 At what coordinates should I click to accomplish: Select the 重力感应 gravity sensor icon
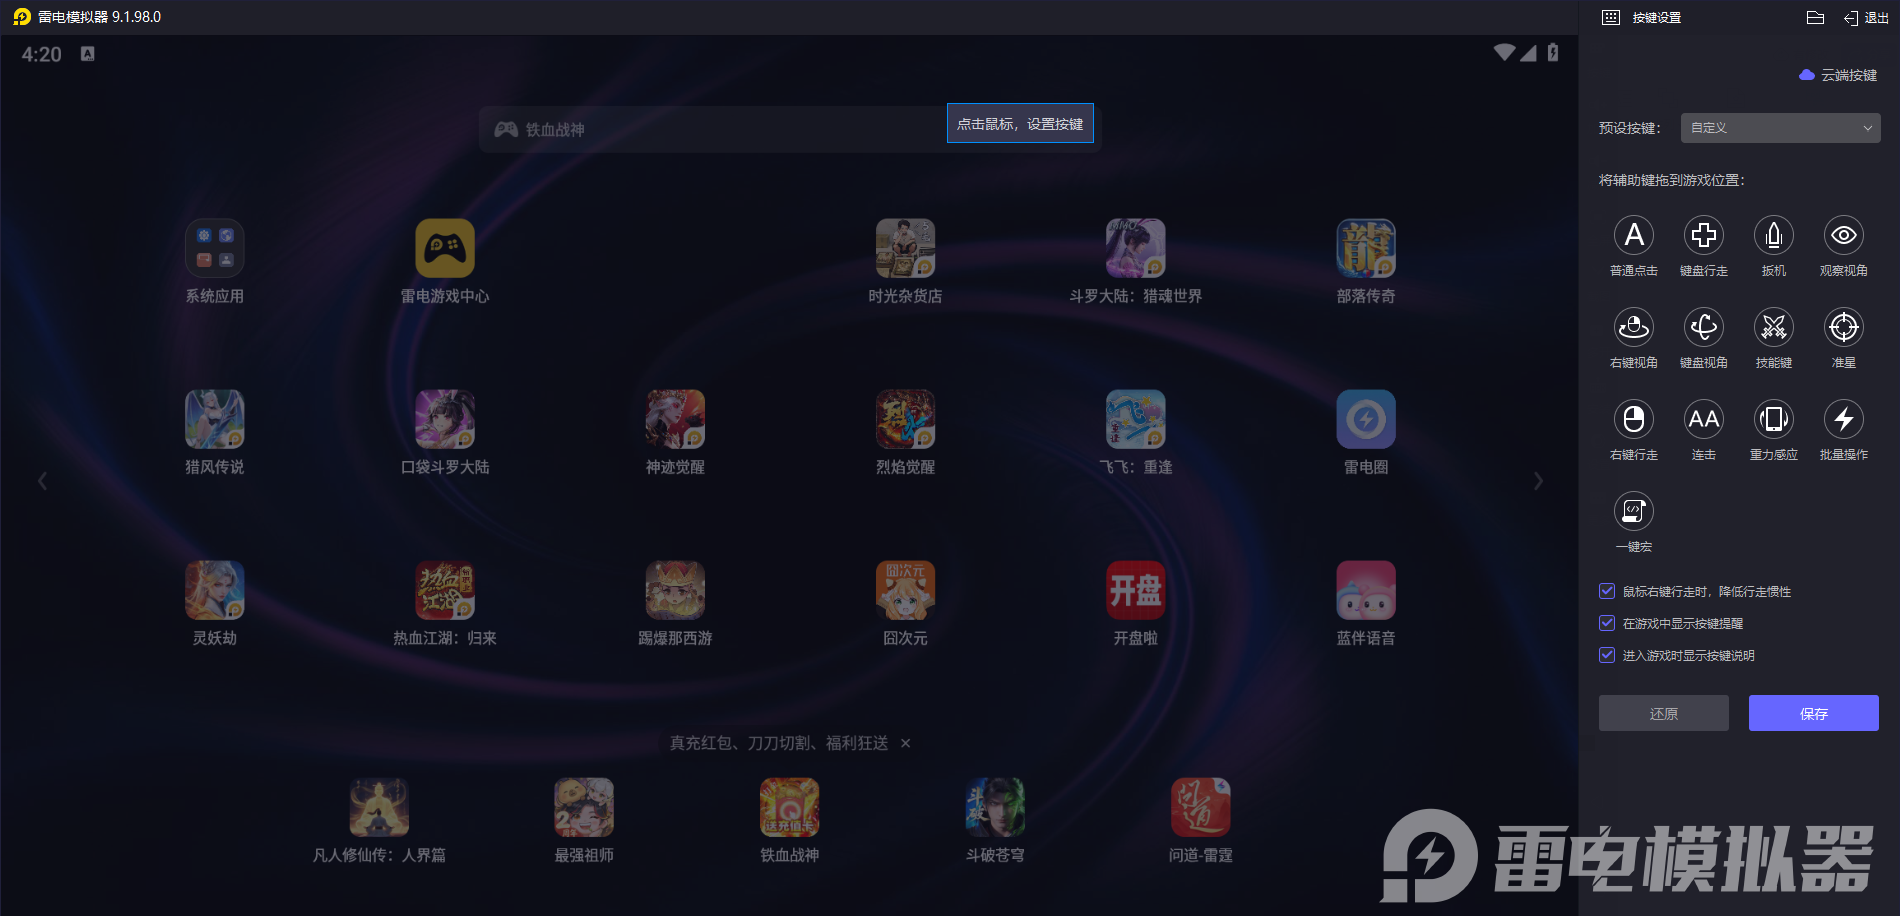tap(1774, 419)
